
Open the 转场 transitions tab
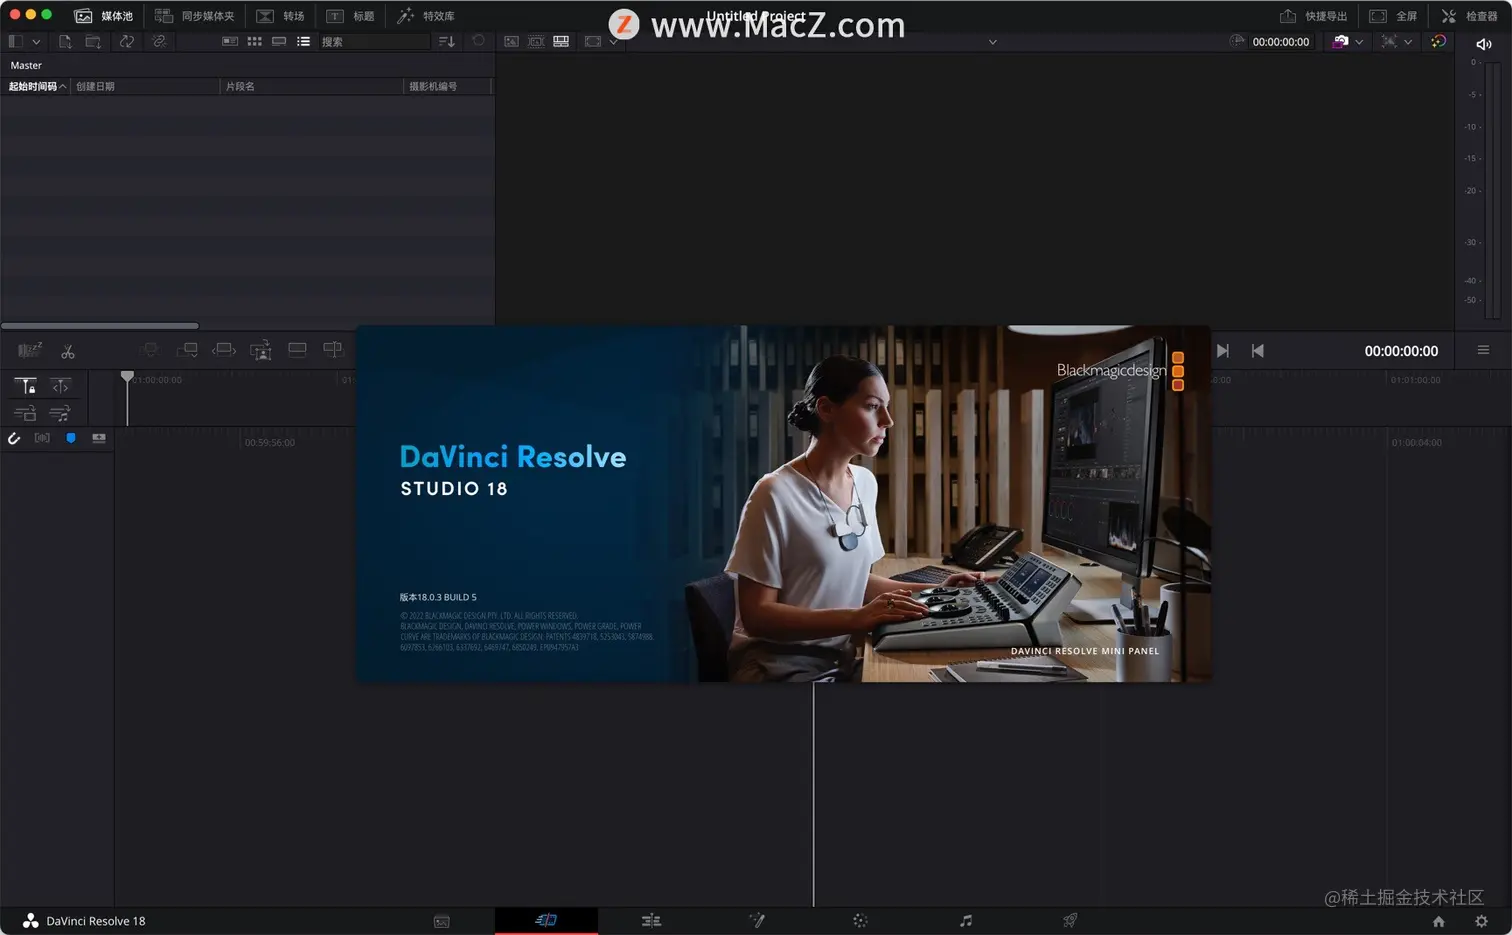point(280,16)
